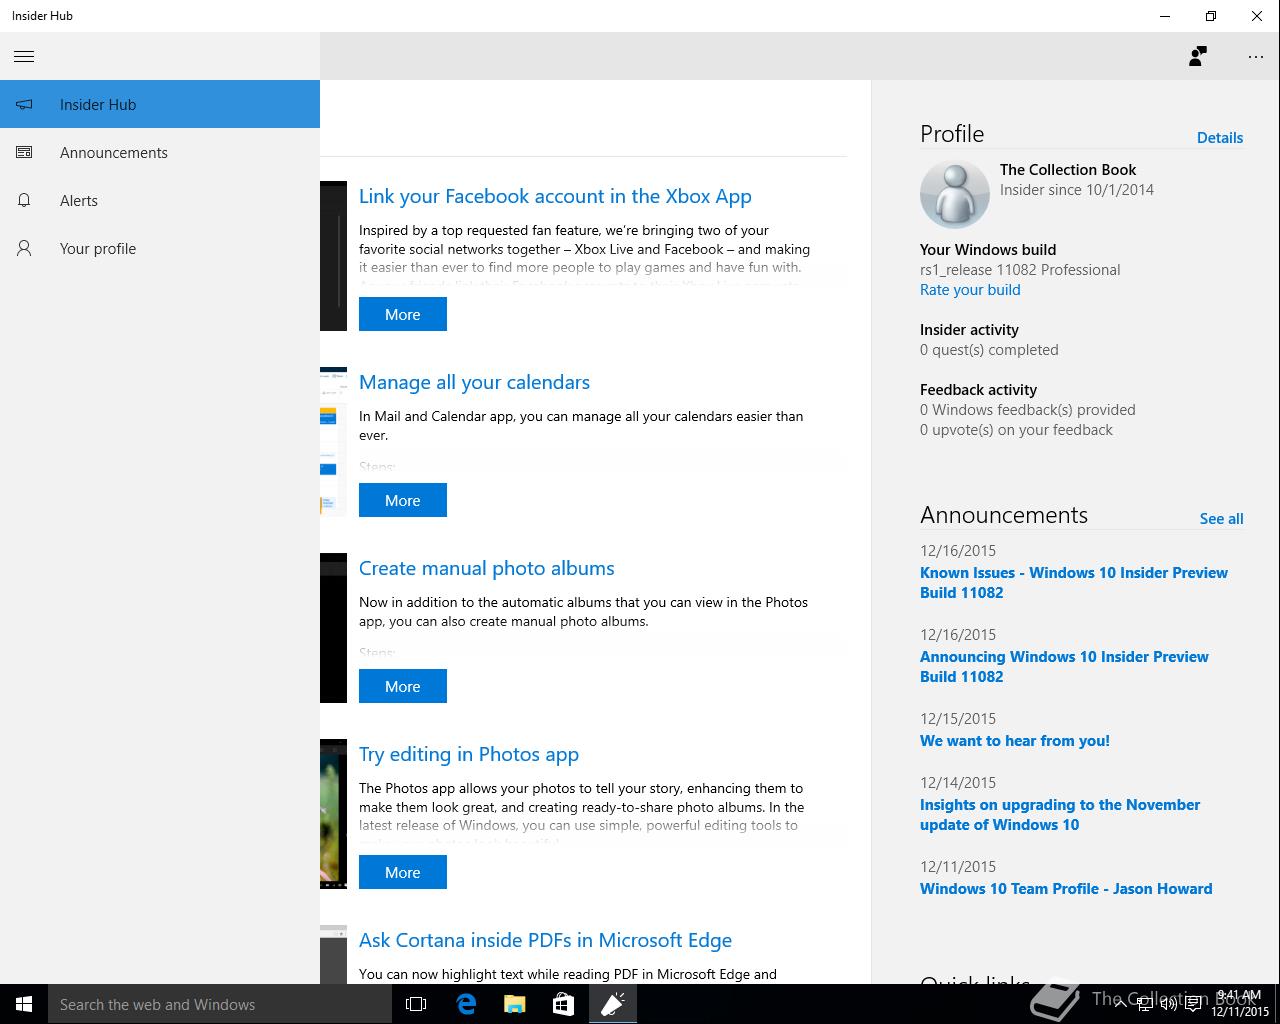This screenshot has width=1280, height=1024.
Task: Open File Explorer from taskbar
Action: 514,1004
